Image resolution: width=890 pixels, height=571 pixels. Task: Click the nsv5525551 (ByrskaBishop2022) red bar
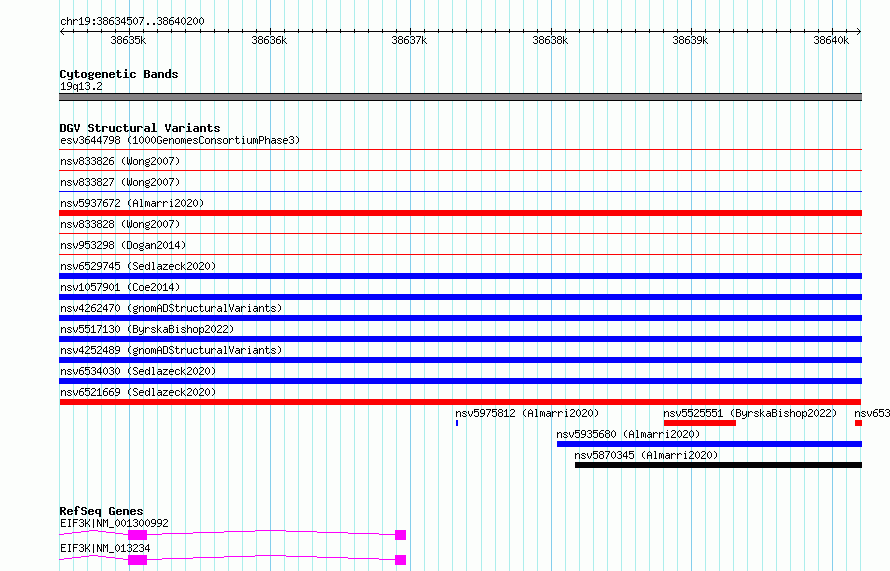pyautogui.click(x=699, y=423)
